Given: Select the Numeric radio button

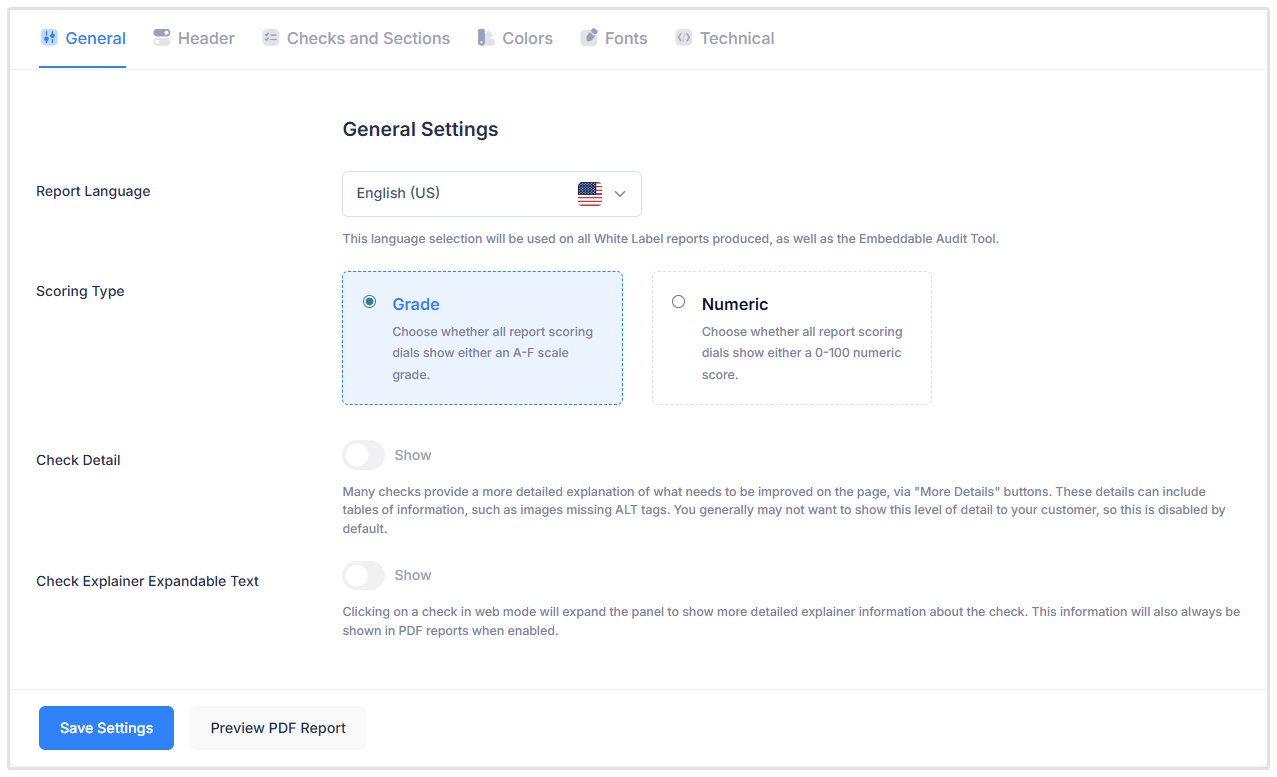Looking at the screenshot, I should click(679, 301).
